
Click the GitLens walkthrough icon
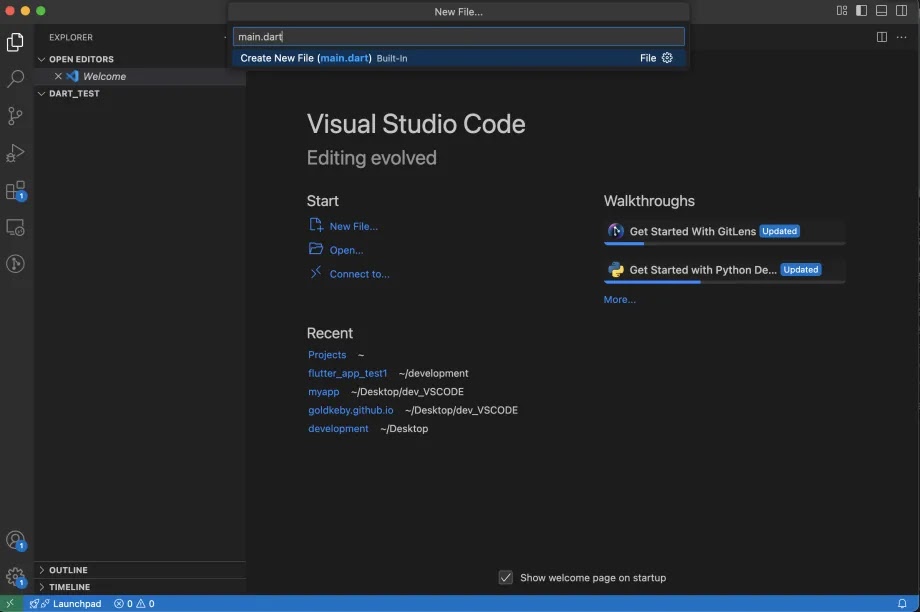615,231
